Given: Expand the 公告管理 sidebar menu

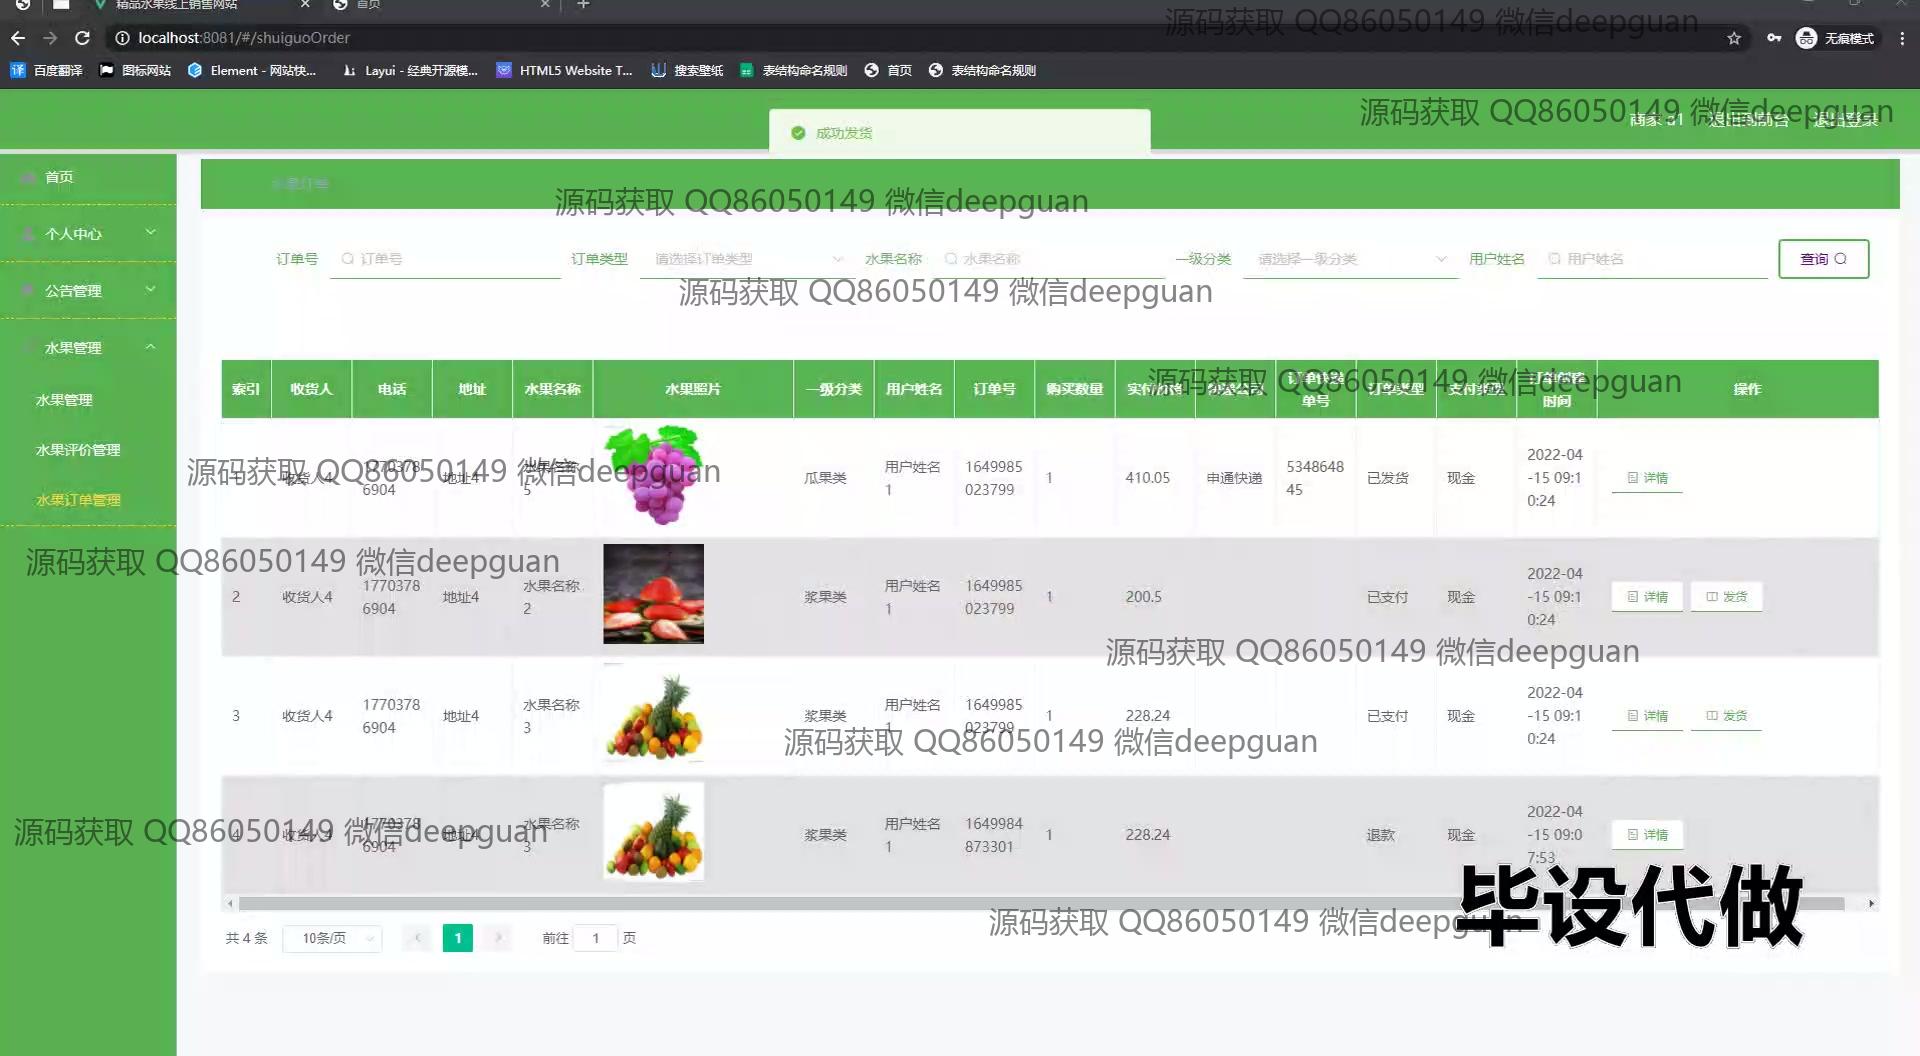Looking at the screenshot, I should tap(88, 291).
